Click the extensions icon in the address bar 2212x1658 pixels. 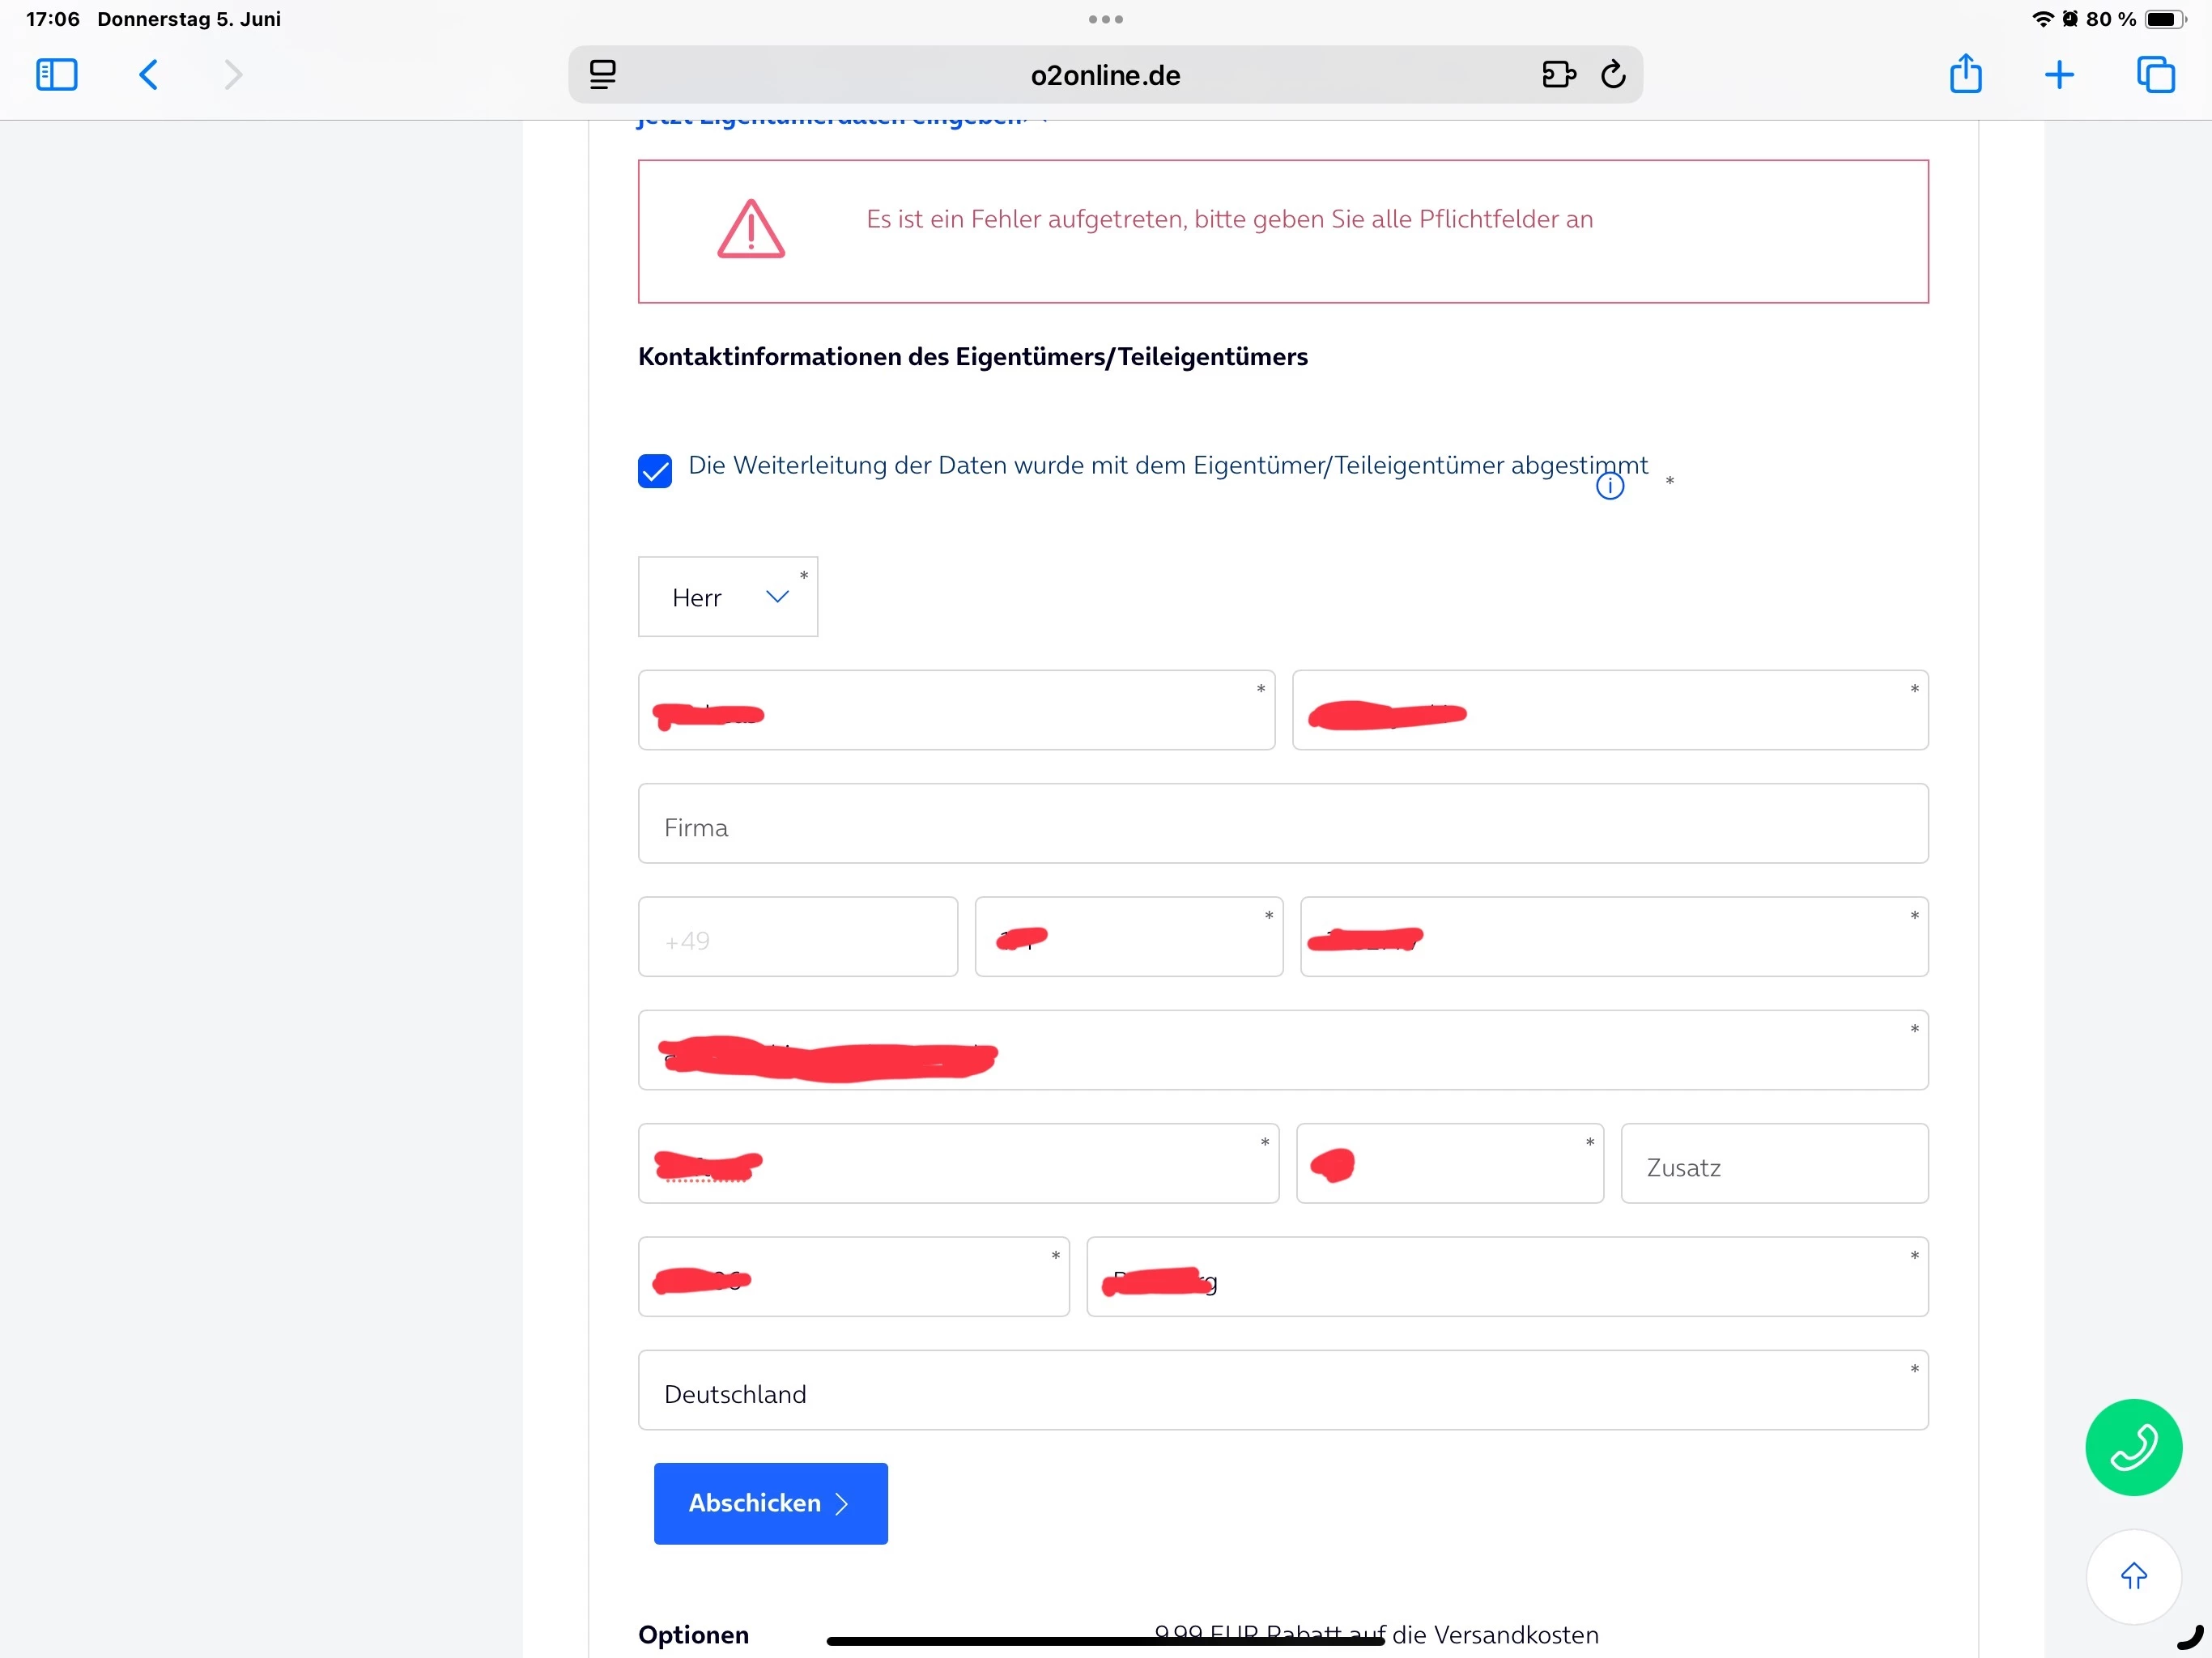click(x=1558, y=75)
